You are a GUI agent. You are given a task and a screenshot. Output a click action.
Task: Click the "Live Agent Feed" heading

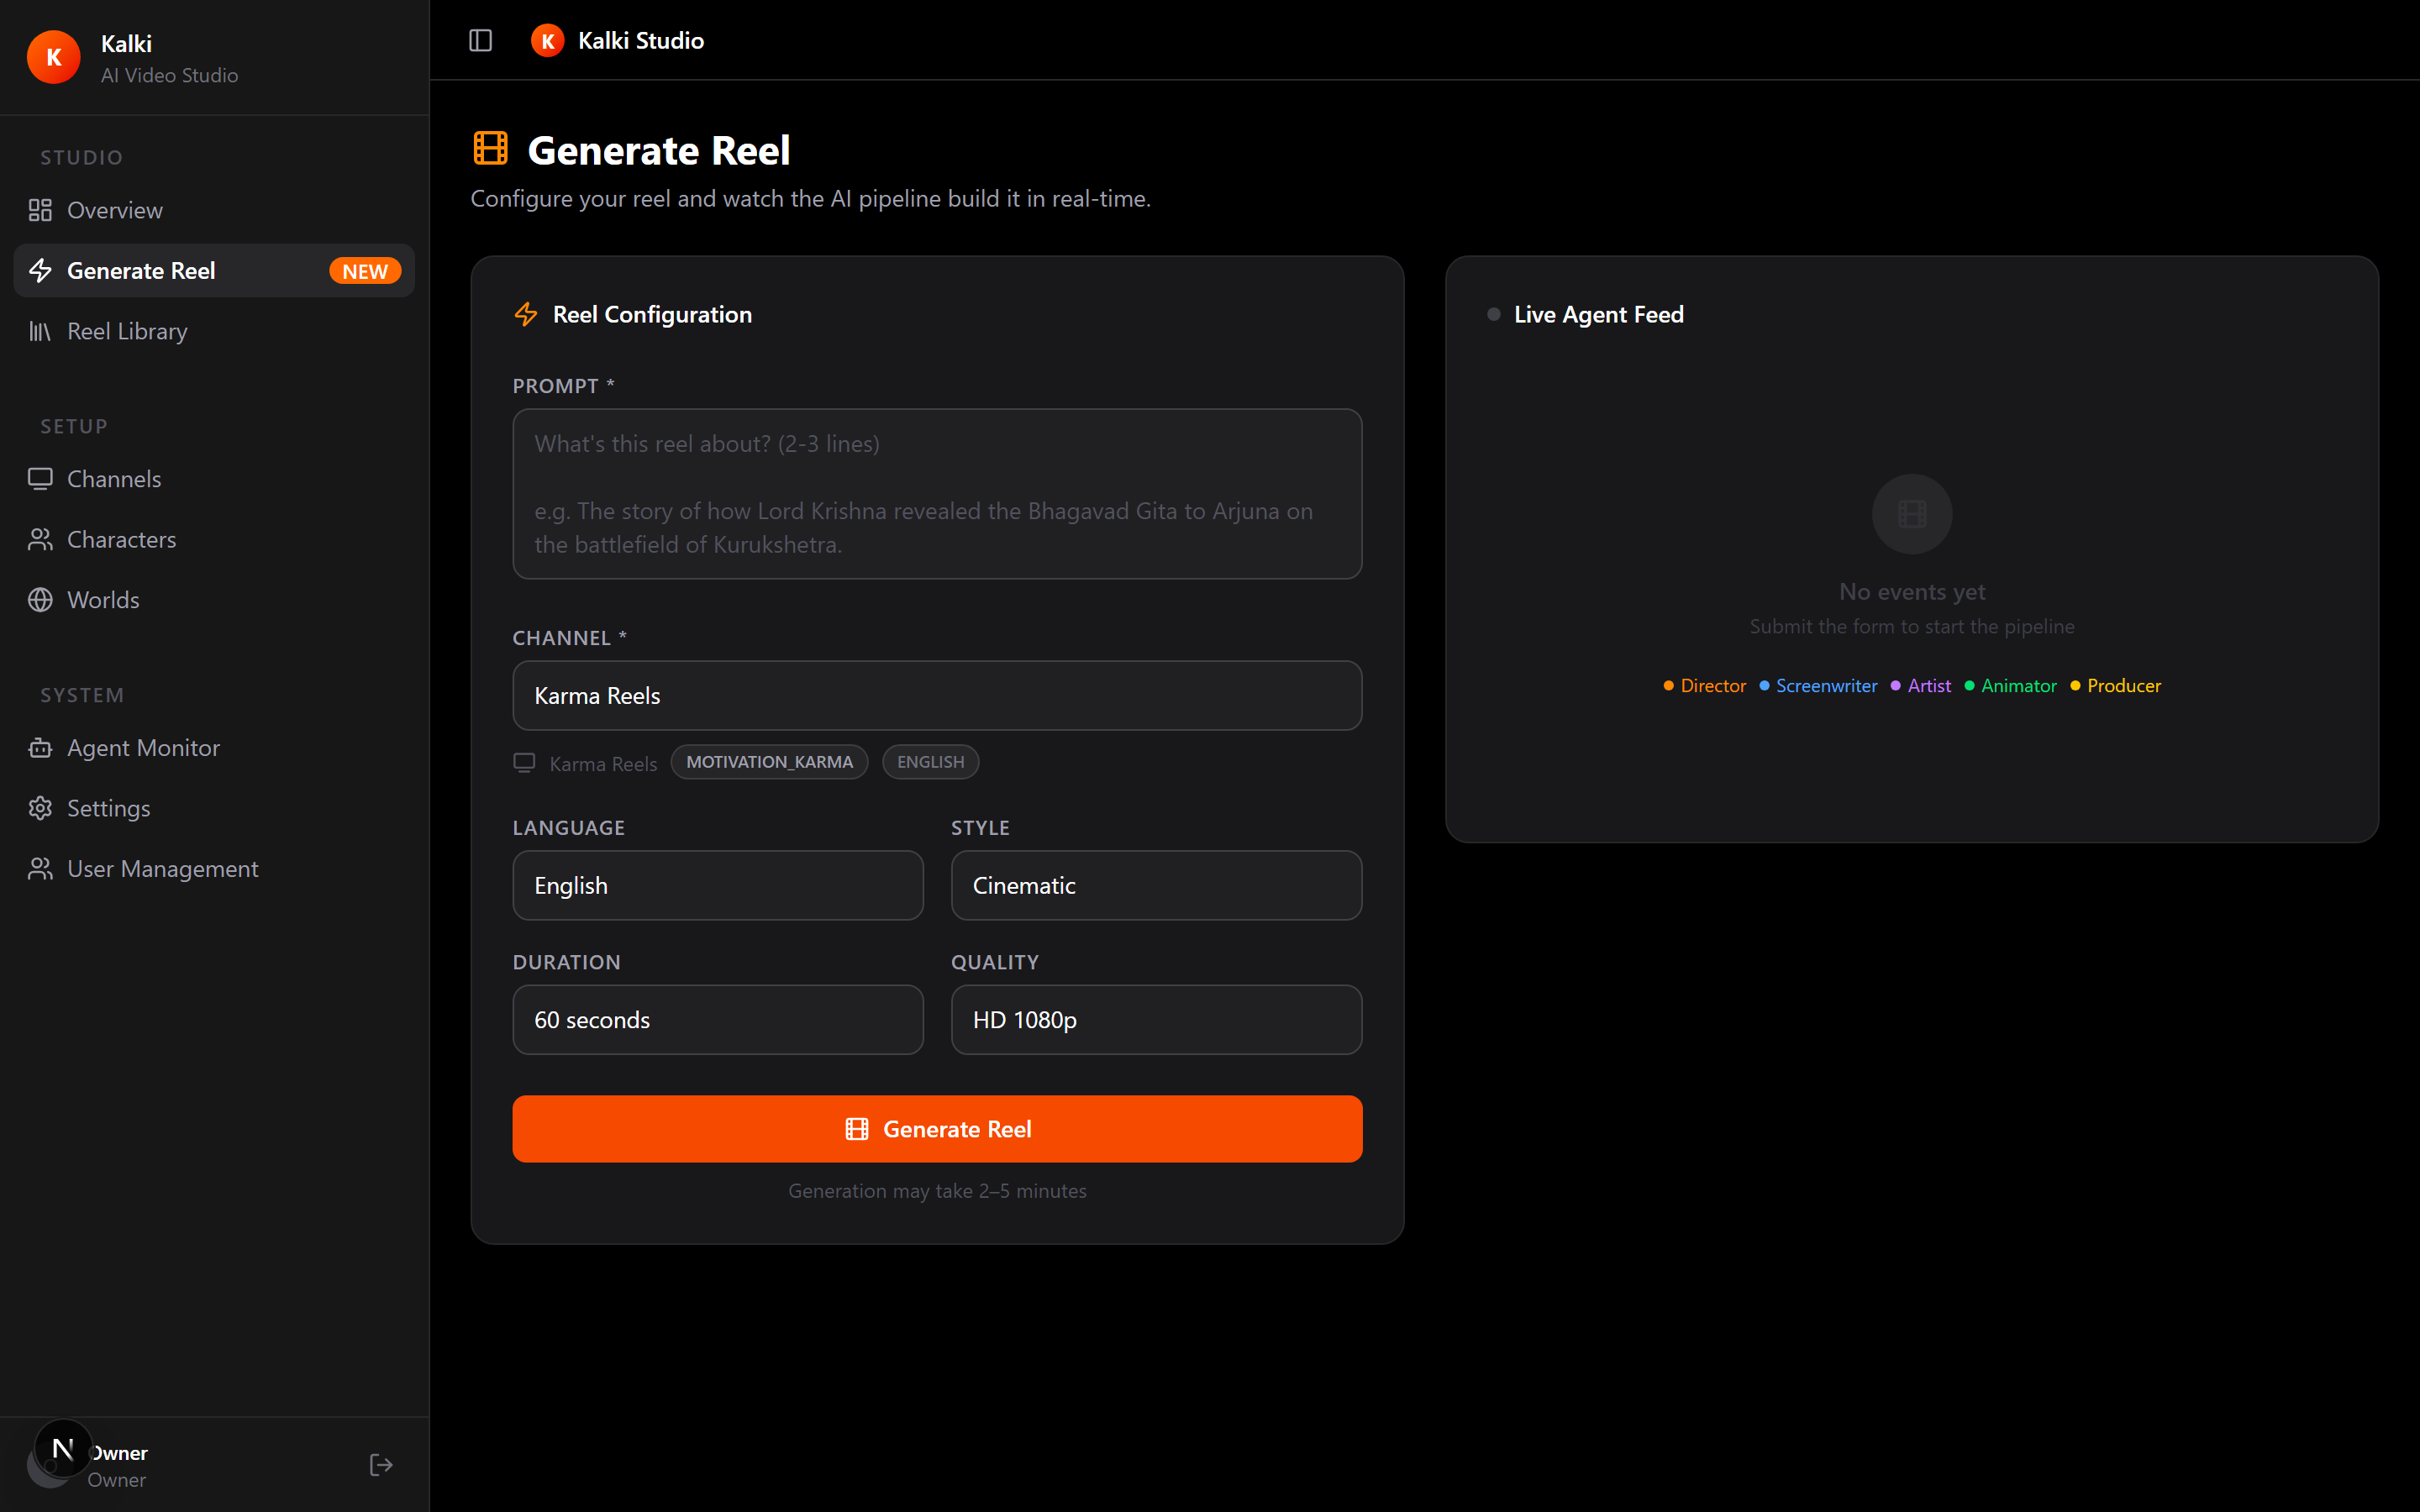click(x=1598, y=314)
